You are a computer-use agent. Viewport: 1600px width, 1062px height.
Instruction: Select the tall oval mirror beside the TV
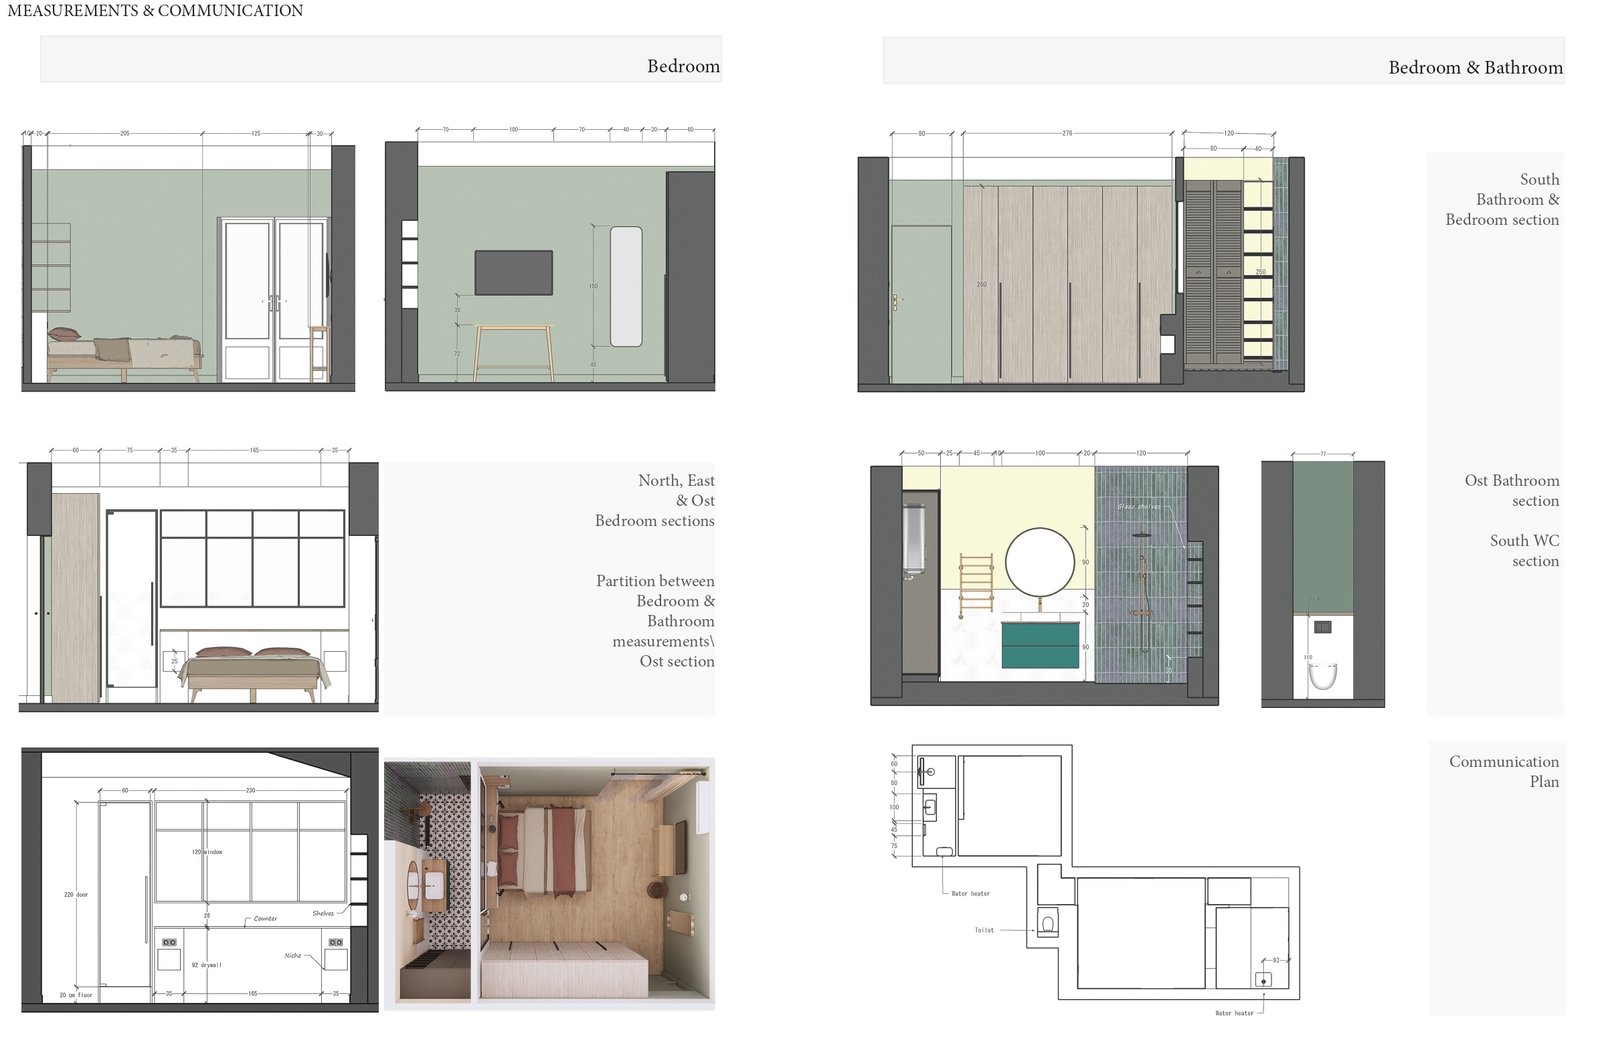(626, 286)
